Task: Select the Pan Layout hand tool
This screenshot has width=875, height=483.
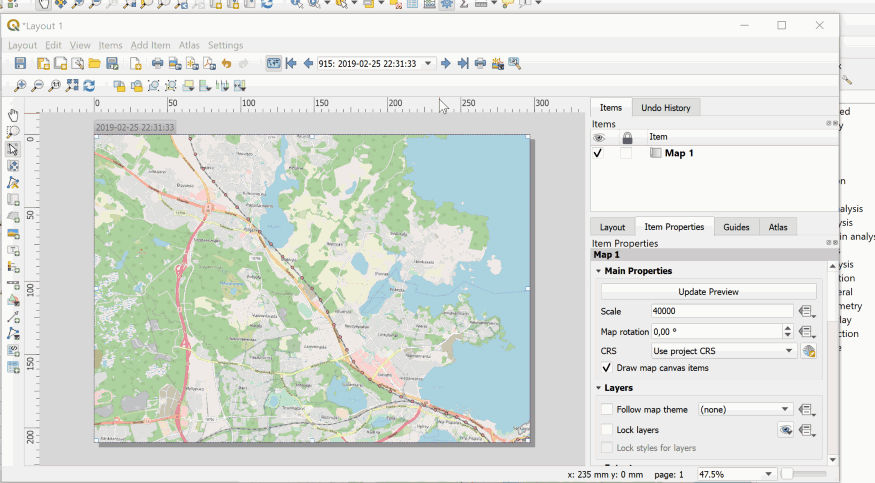Action: 13,115
